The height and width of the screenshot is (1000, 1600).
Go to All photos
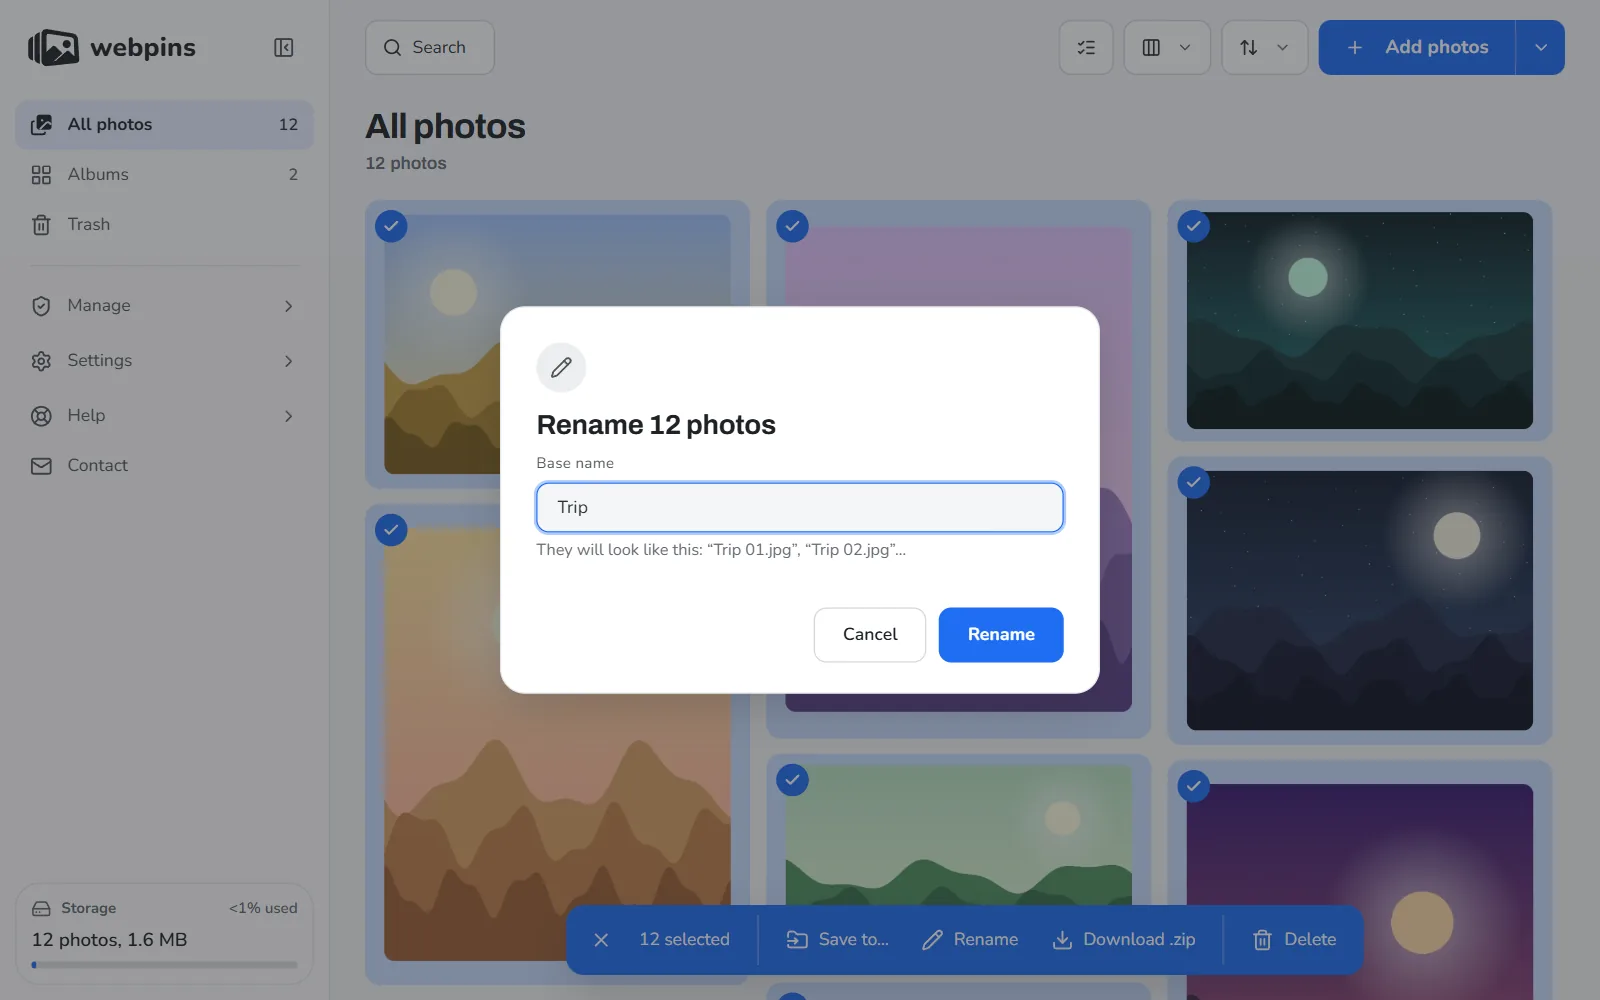click(x=164, y=124)
